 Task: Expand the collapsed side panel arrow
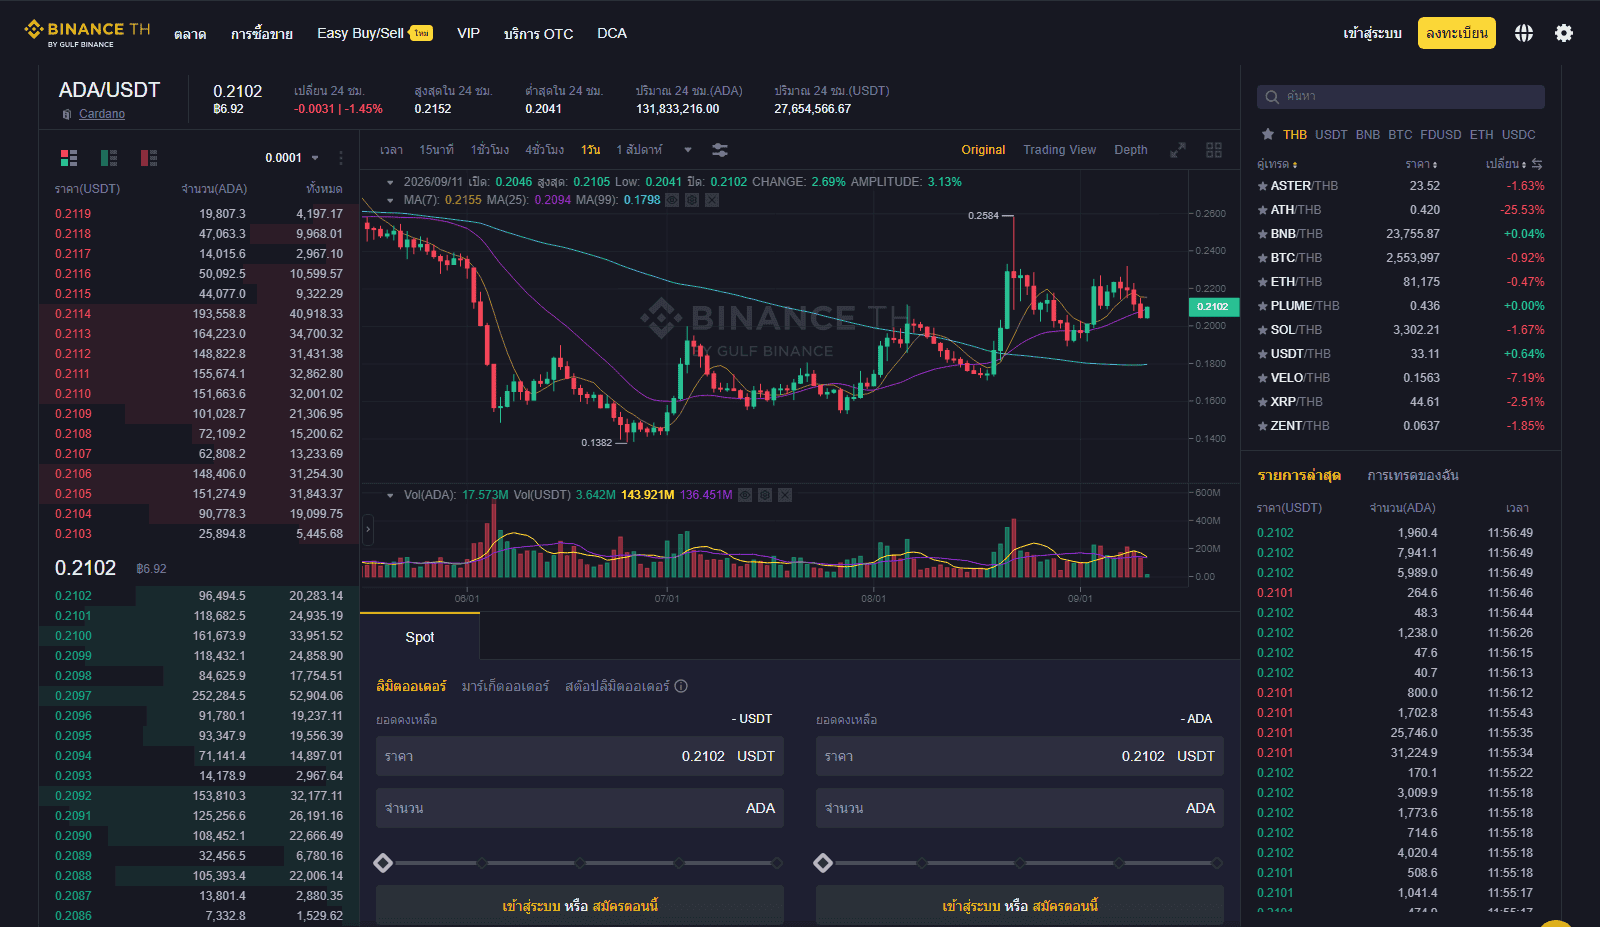click(x=368, y=529)
